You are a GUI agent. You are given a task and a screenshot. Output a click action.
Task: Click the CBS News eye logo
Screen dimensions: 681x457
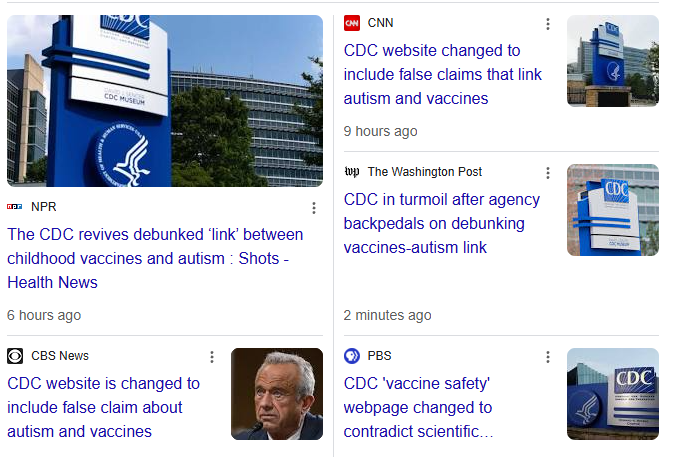[x=15, y=356]
